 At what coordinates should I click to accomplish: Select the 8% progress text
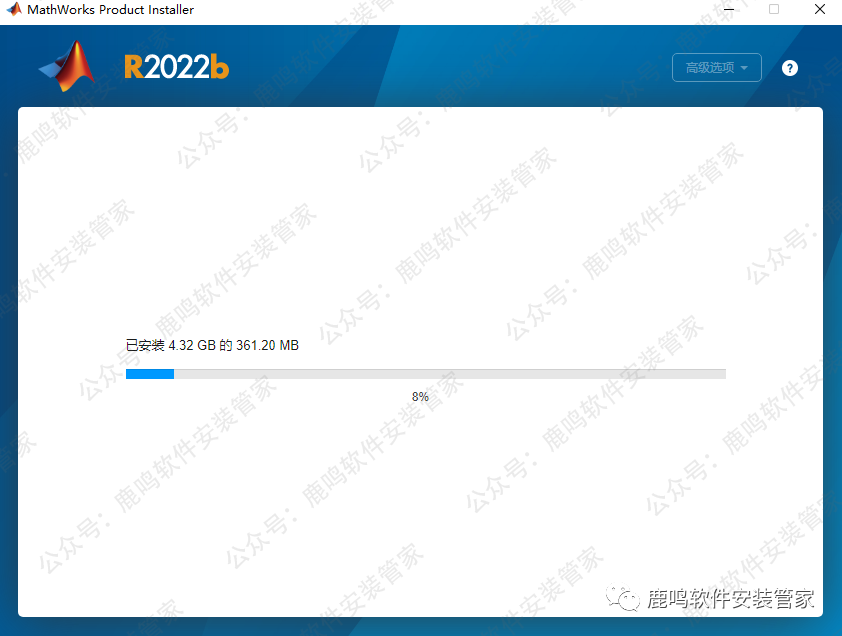coord(420,396)
